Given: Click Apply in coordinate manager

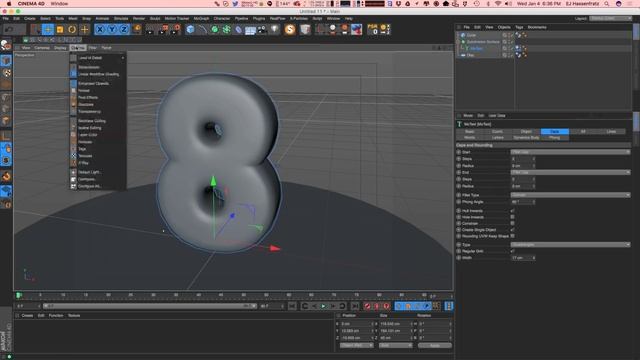Looking at the screenshot, I should (x=435, y=345).
